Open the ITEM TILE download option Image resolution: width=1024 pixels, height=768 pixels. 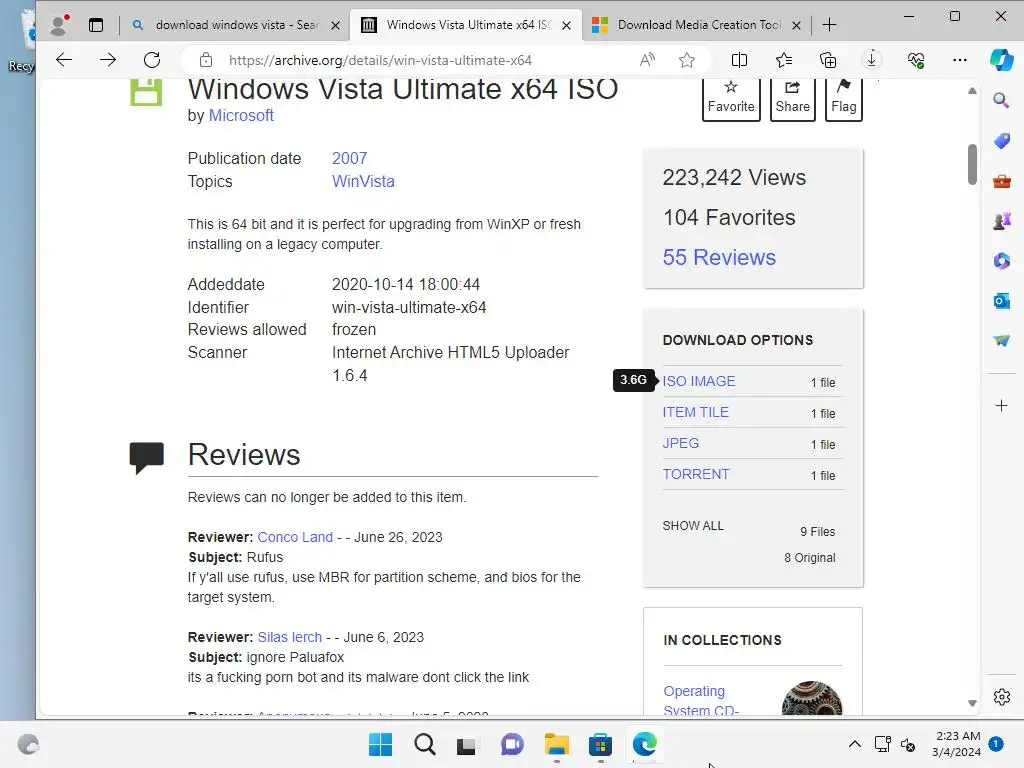click(x=696, y=412)
